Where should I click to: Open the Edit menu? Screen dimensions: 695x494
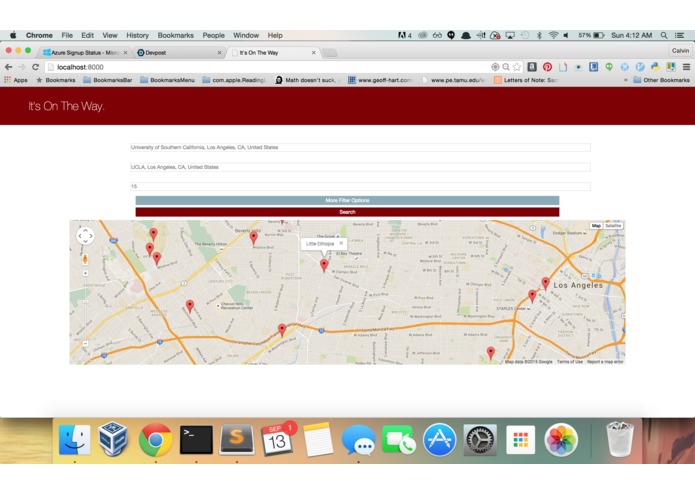point(87,35)
